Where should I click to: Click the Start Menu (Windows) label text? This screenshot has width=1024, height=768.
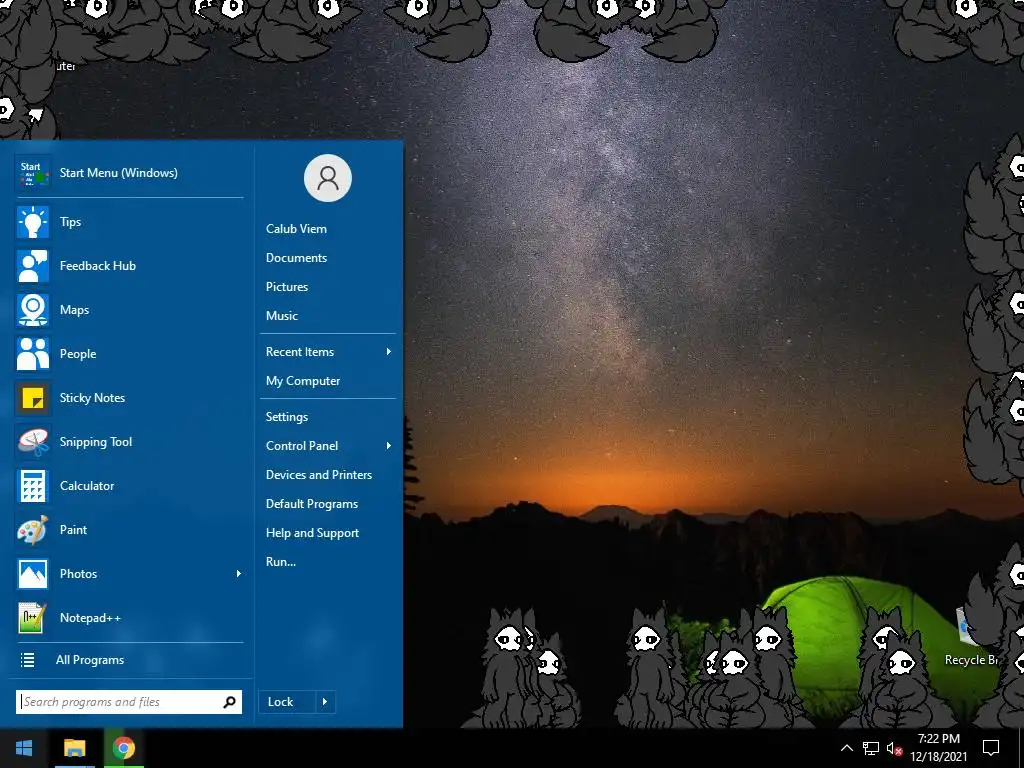(x=119, y=173)
